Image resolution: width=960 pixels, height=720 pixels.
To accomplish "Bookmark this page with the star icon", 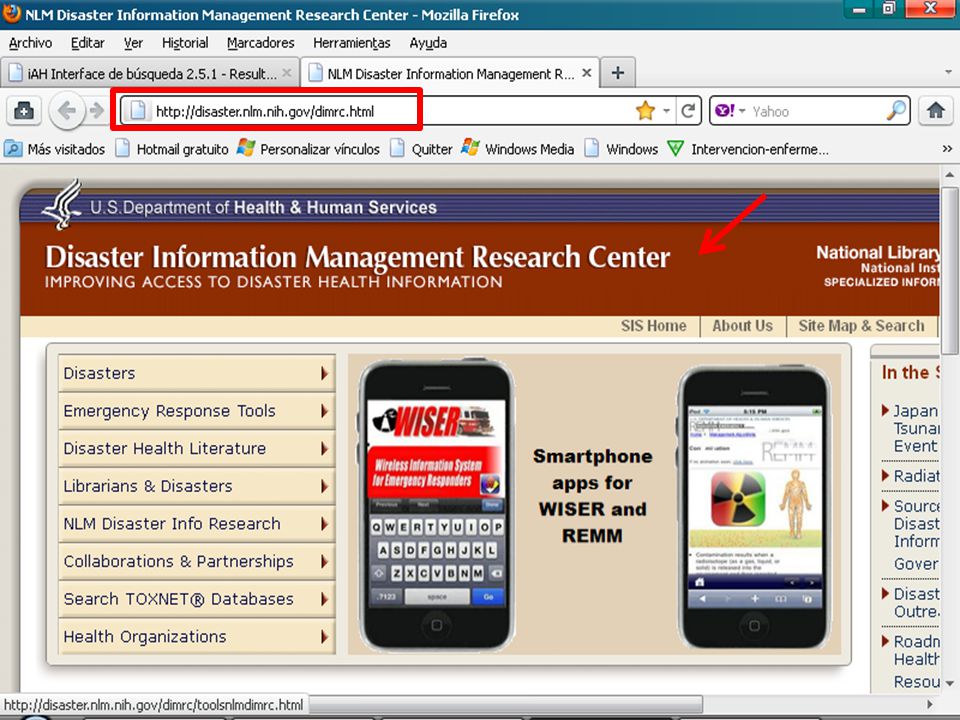I will (x=645, y=111).
